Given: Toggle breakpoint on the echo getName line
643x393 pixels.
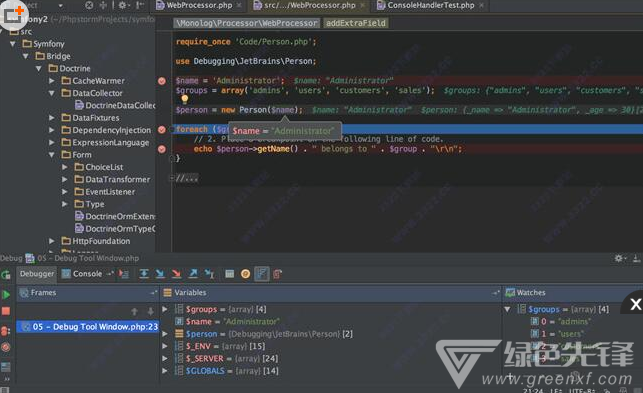Looking at the screenshot, I should click(162, 149).
